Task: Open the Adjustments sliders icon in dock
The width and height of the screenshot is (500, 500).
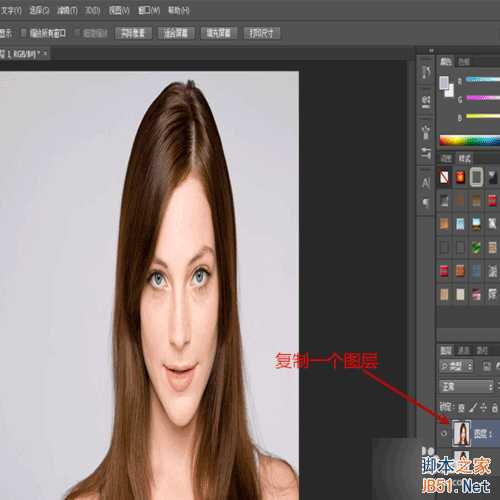Action: pos(426,153)
